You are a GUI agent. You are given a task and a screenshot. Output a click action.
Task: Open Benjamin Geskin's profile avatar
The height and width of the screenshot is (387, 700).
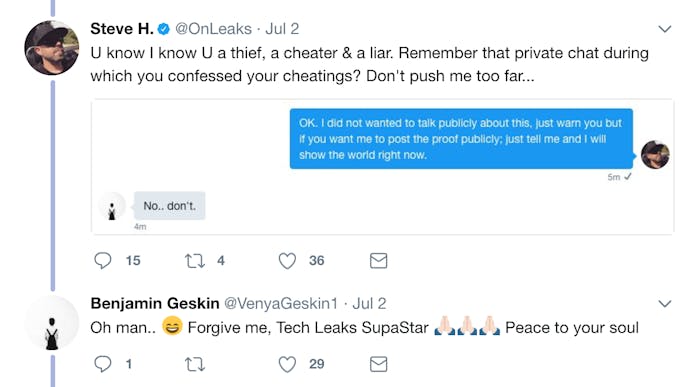[x=52, y=323]
